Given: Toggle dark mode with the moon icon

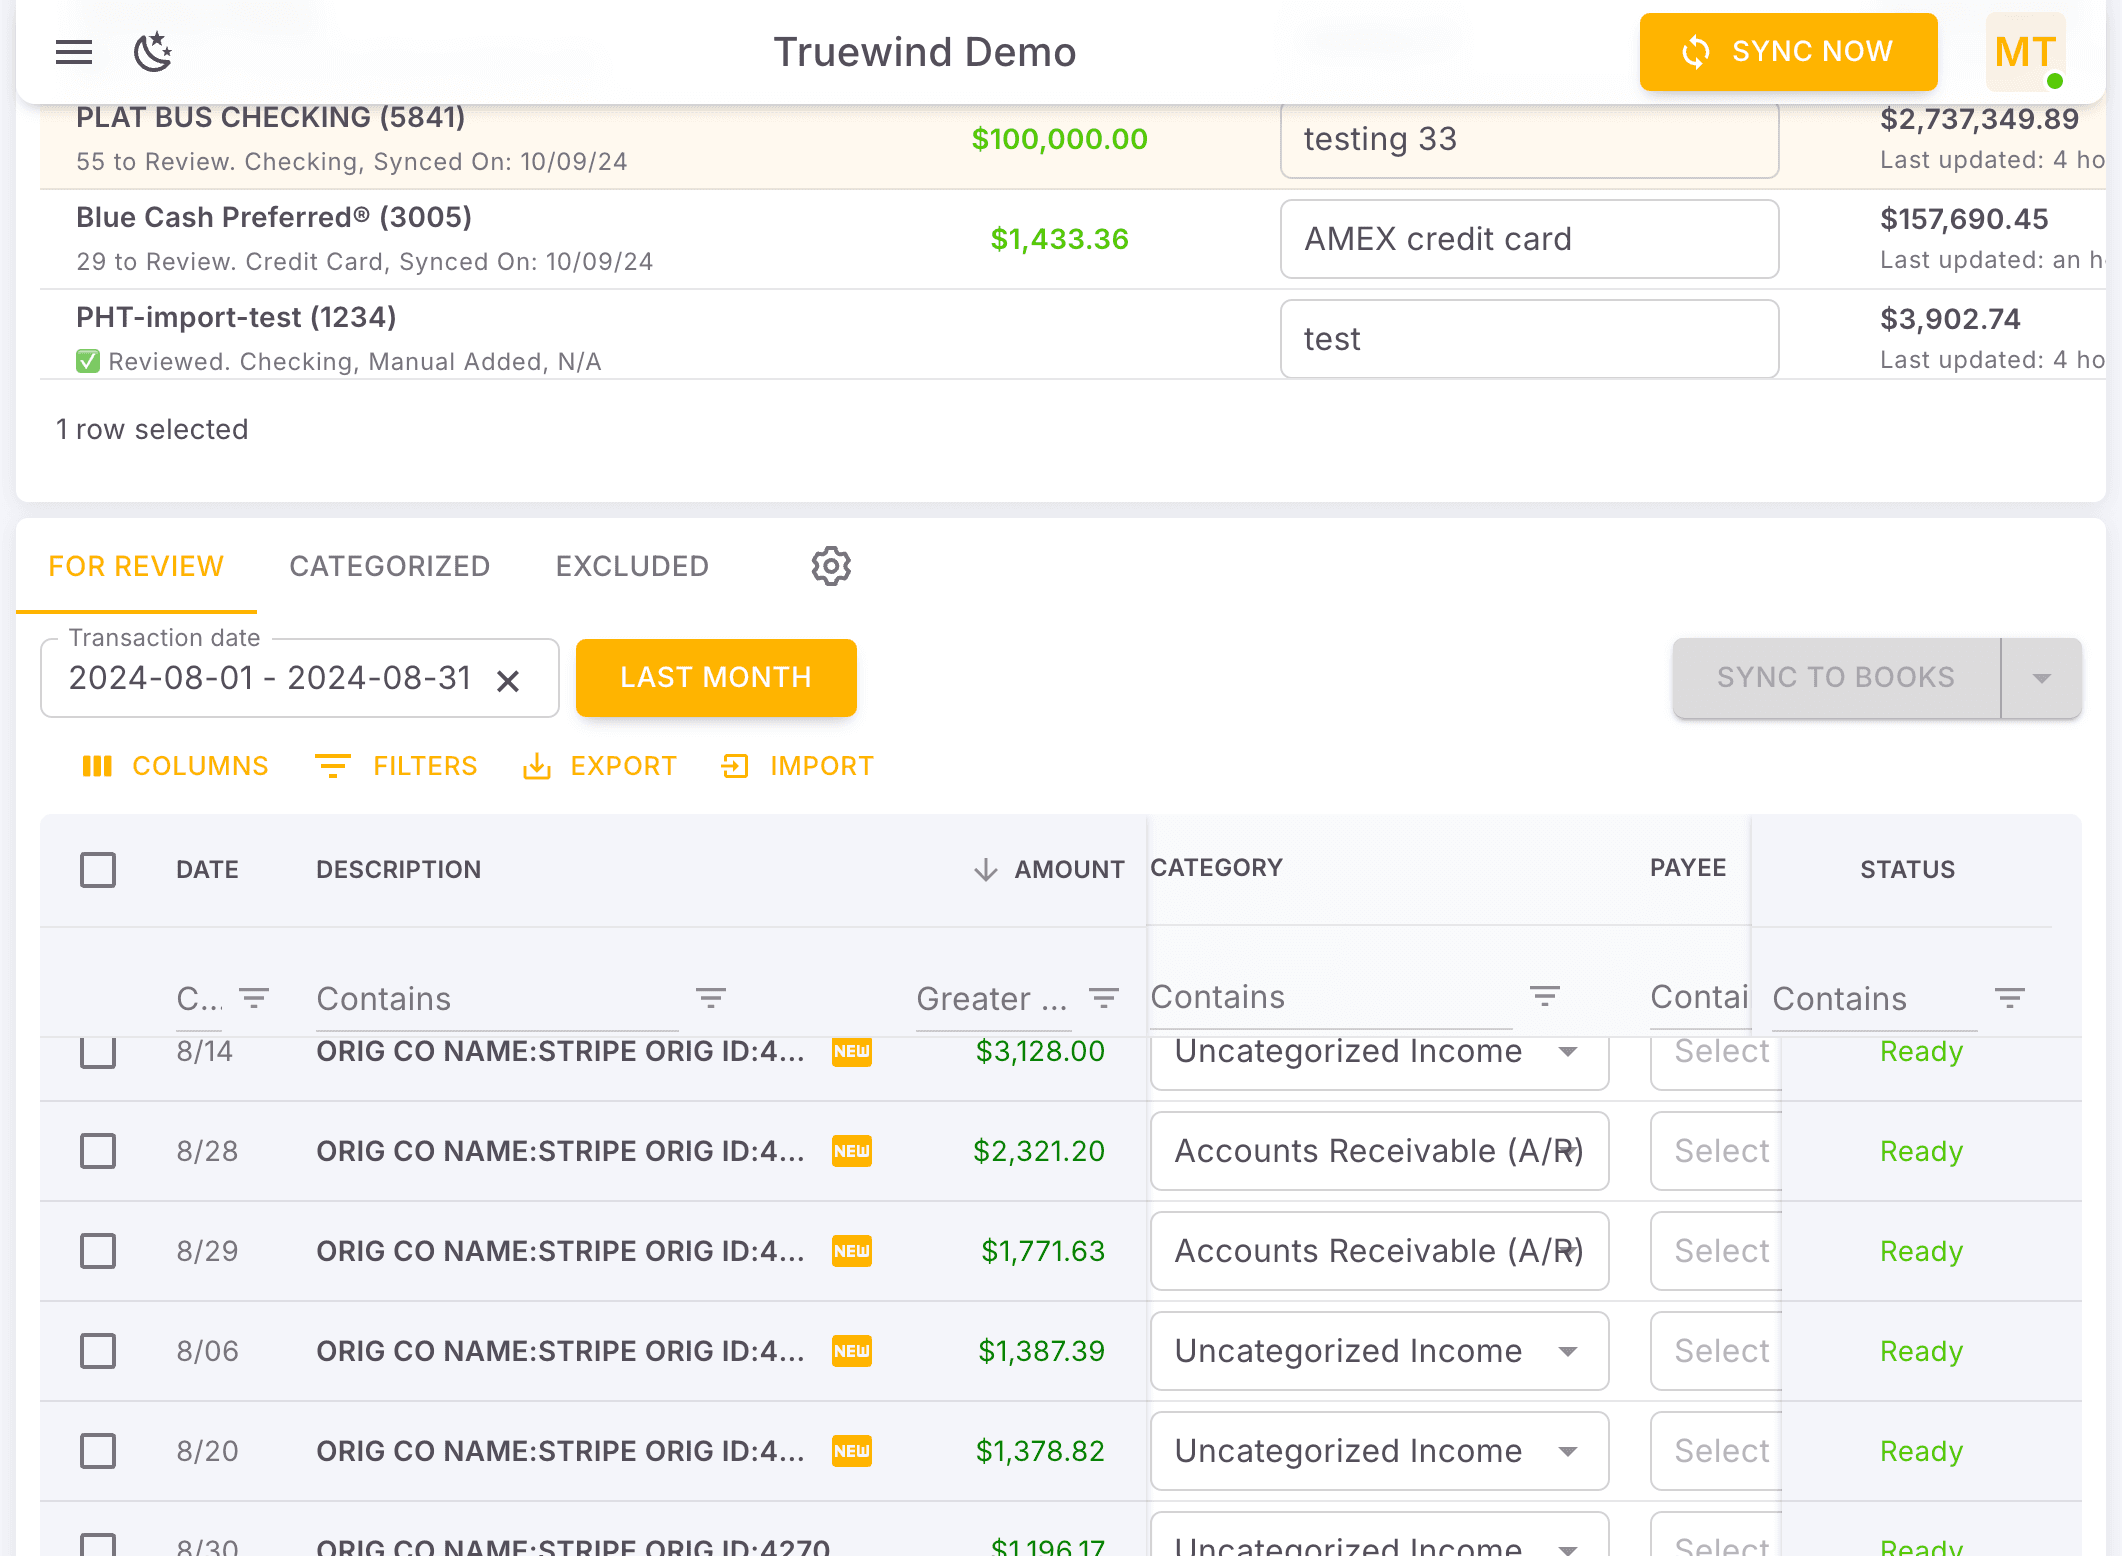Looking at the screenshot, I should (152, 52).
